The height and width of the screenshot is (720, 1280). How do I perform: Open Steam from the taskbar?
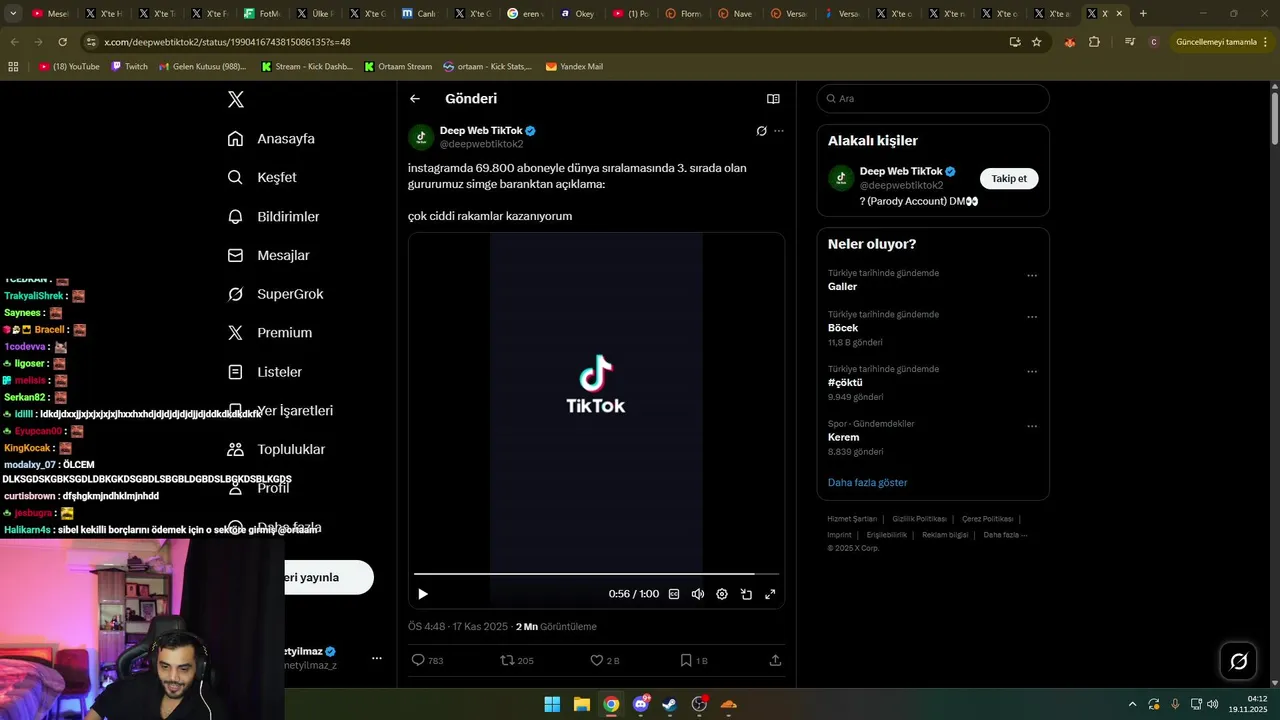coord(670,704)
